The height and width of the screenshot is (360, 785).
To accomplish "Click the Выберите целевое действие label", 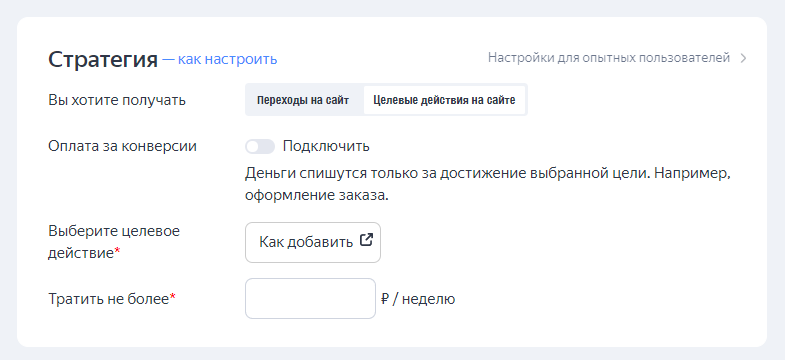I will [114, 242].
